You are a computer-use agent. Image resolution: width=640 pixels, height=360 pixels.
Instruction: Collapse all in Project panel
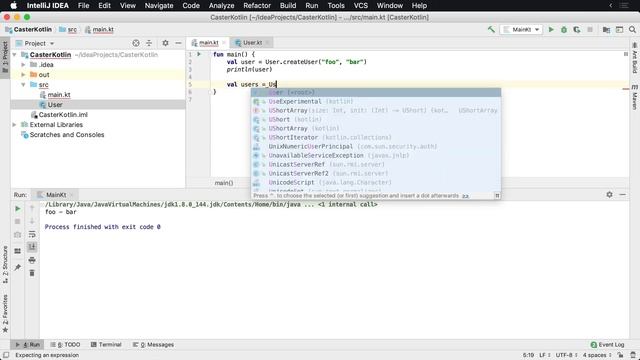149,43
